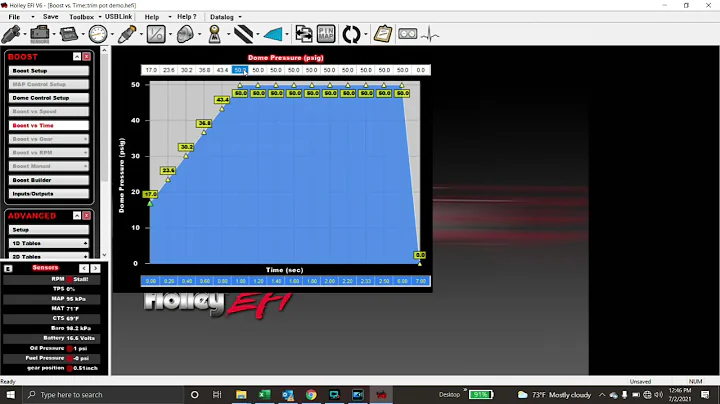720x404 pixels.
Task: Expand dropdown arrow beside gauge dial icon
Action: 112,34
